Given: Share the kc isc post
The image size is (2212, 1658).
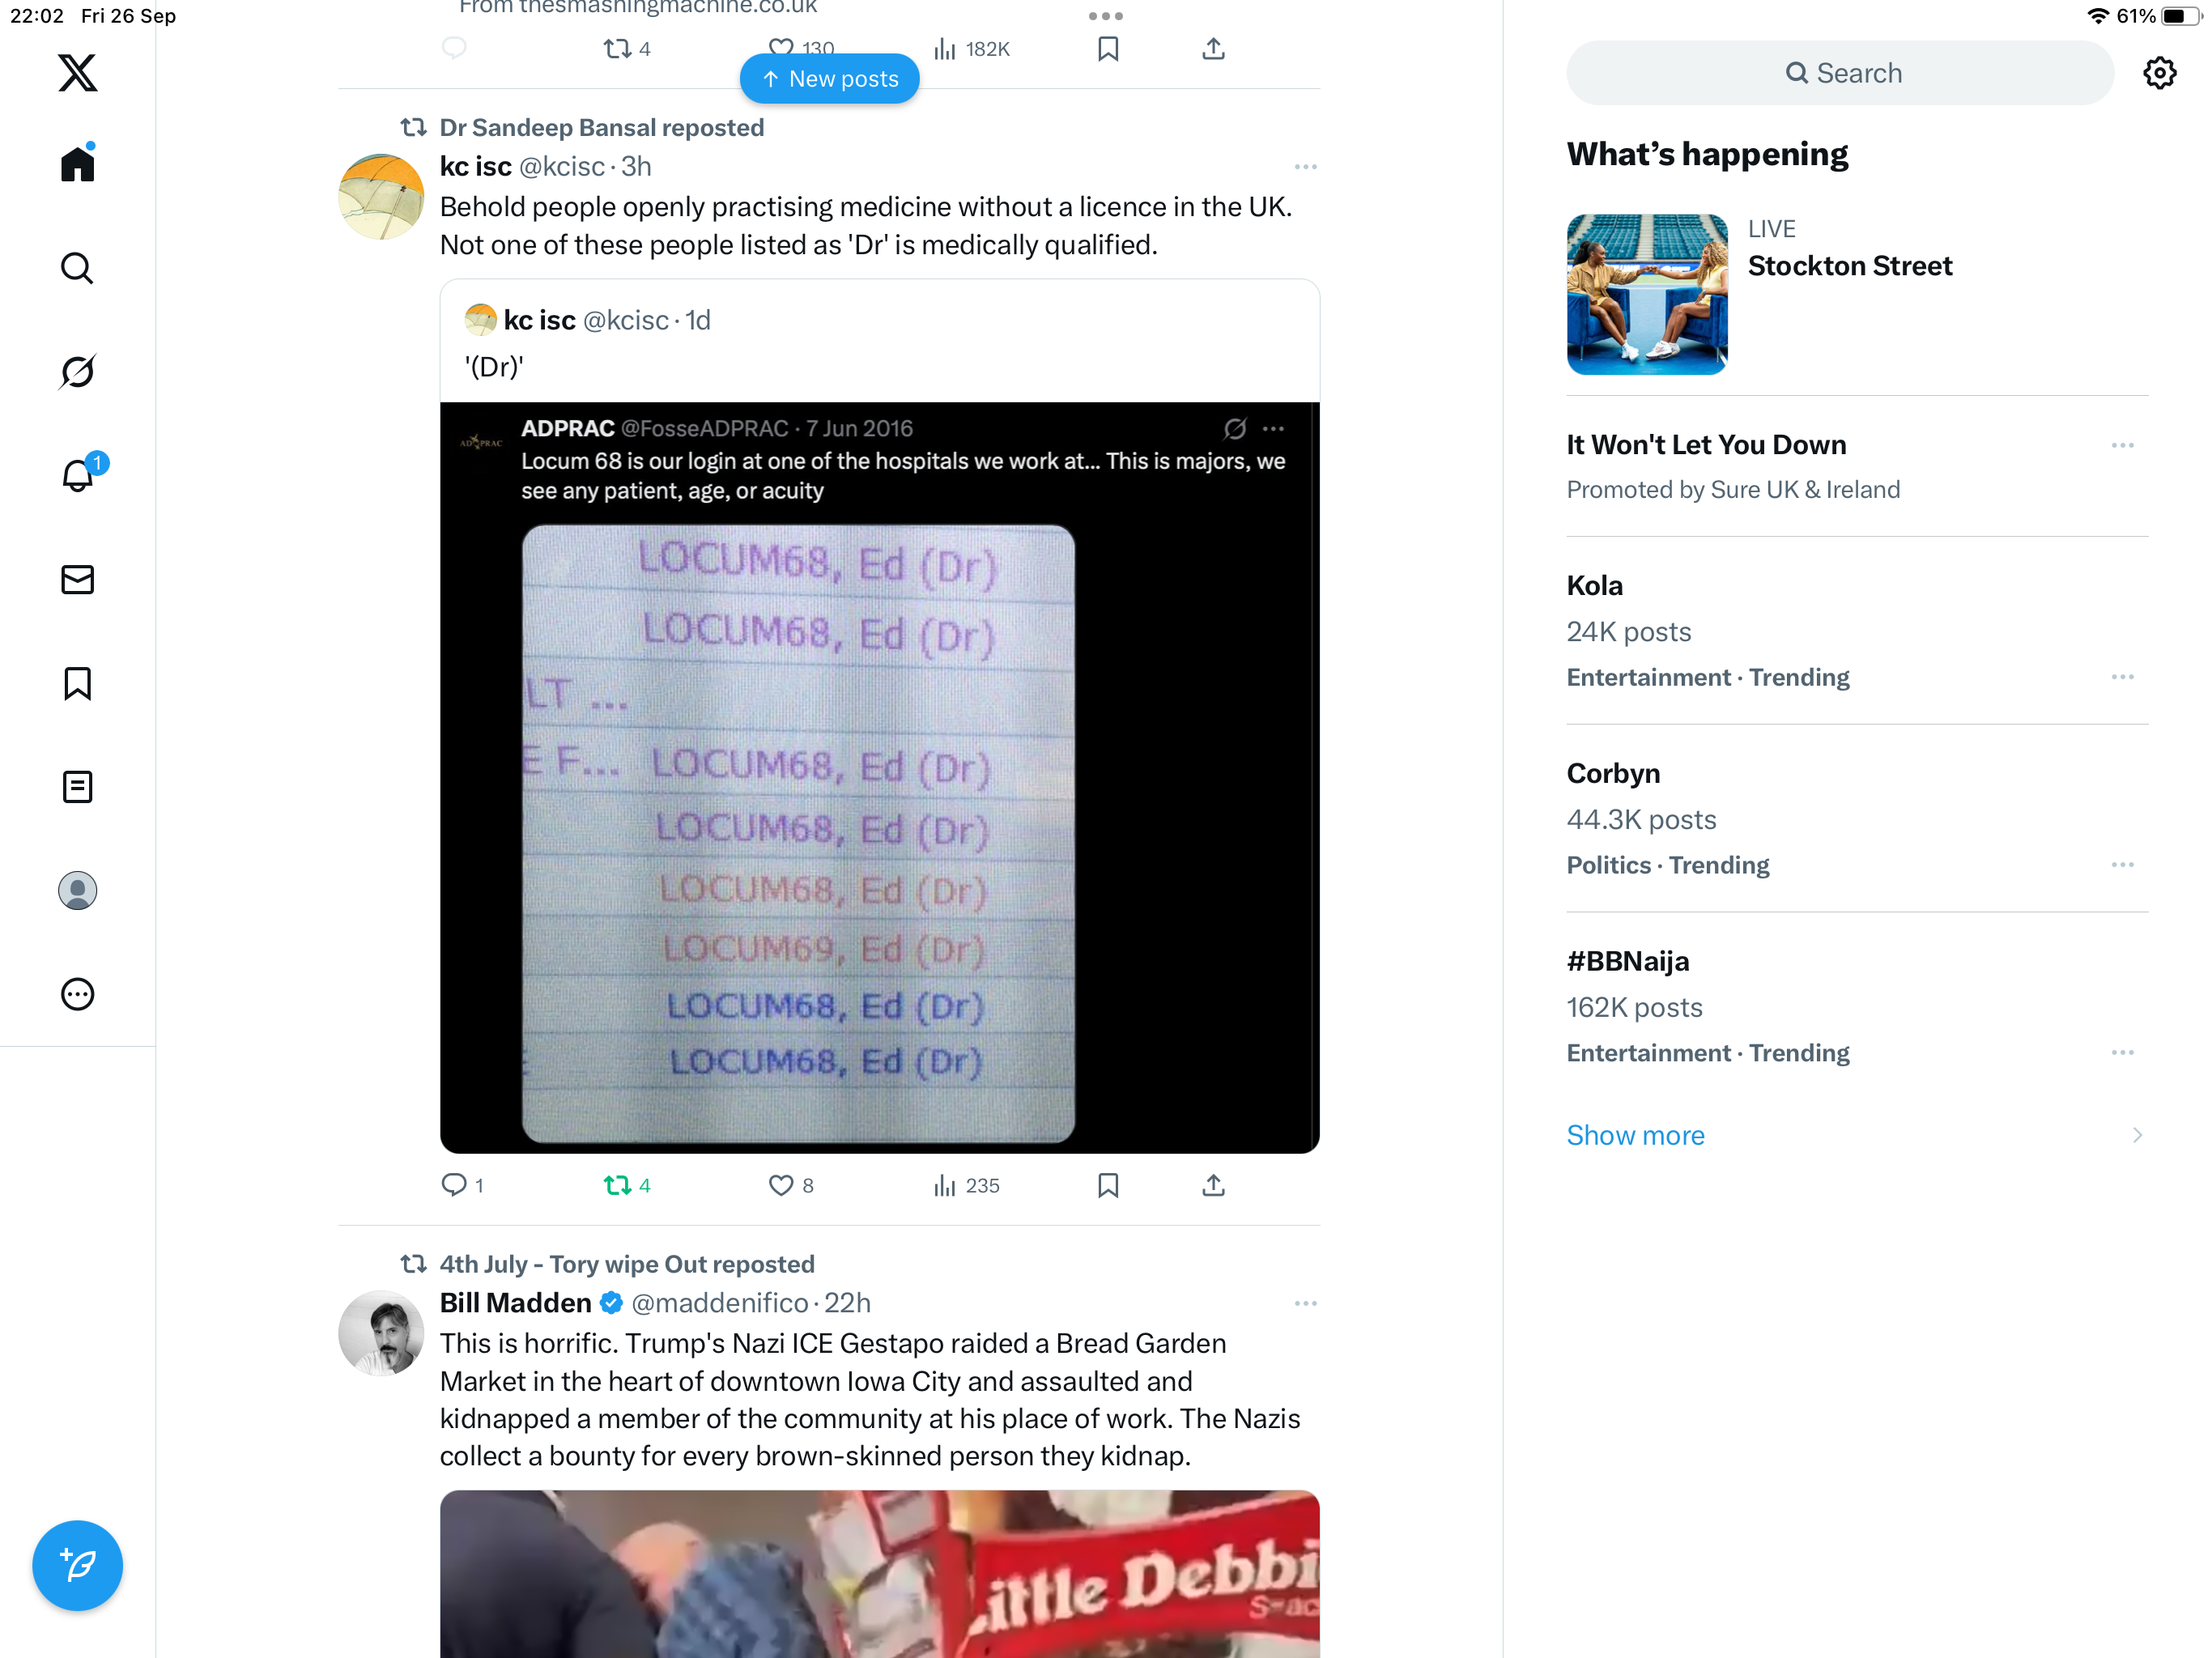Looking at the screenshot, I should tap(1213, 1185).
